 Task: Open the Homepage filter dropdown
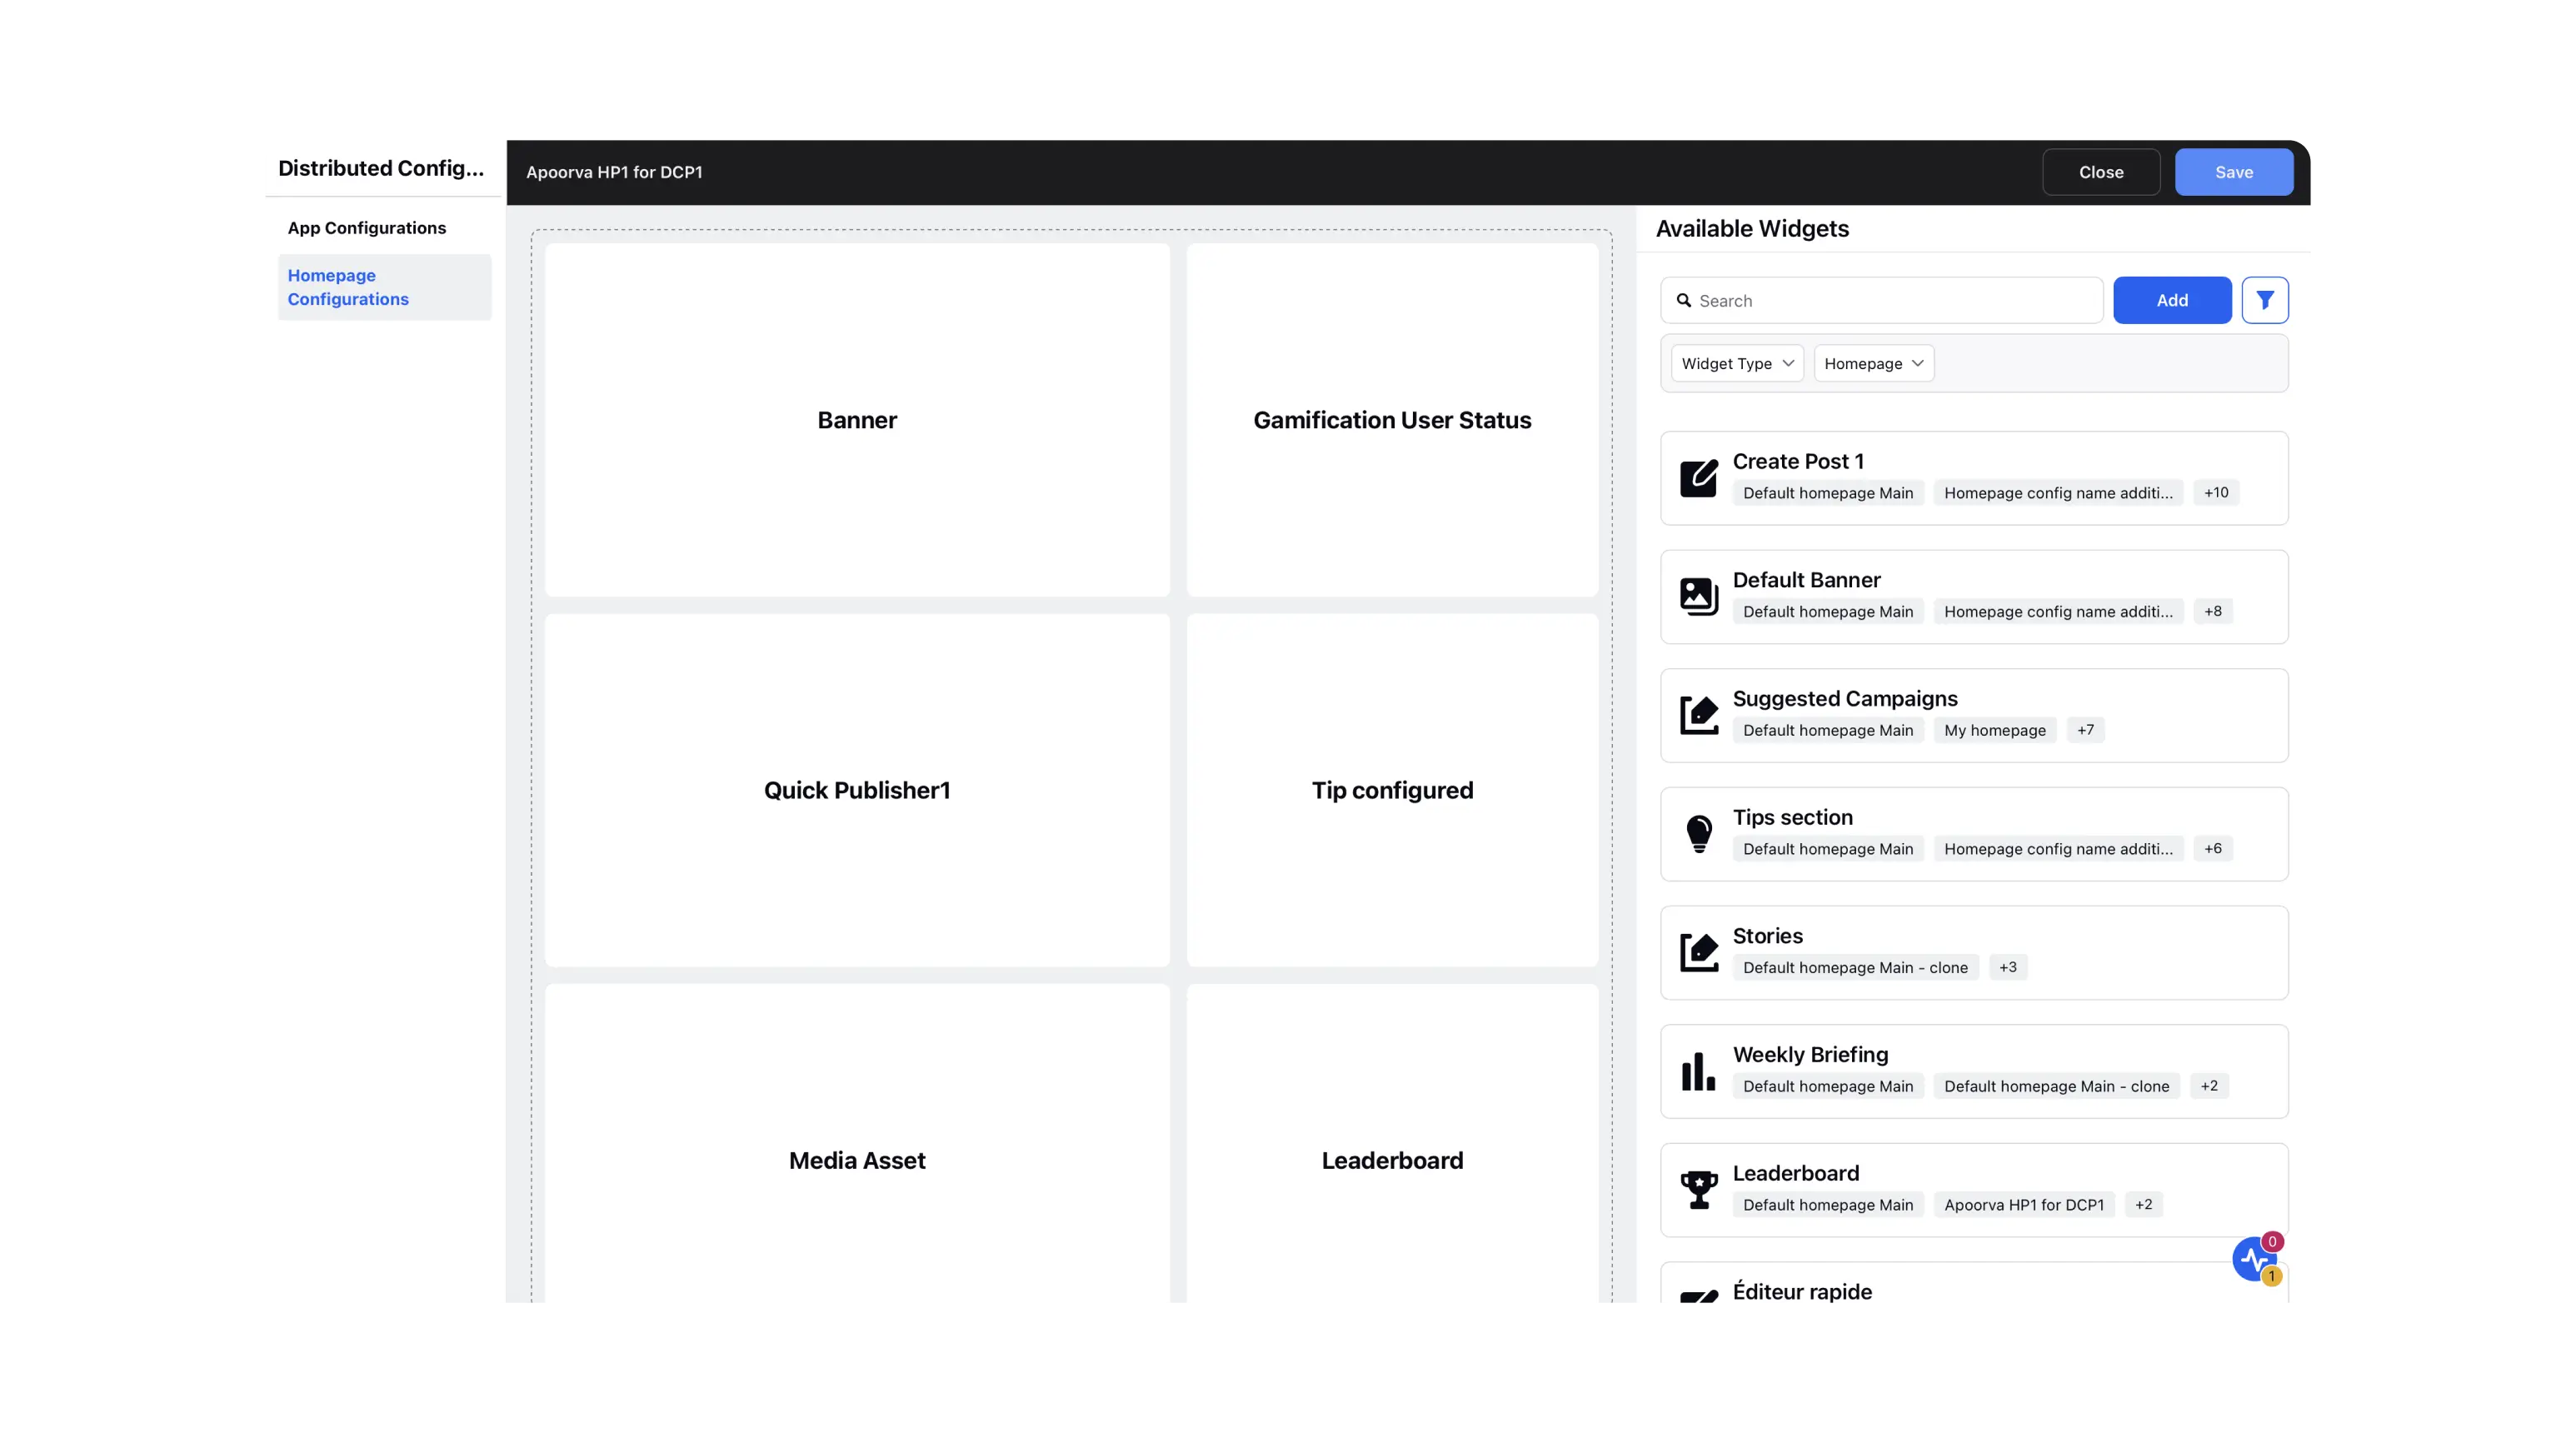(x=1873, y=363)
